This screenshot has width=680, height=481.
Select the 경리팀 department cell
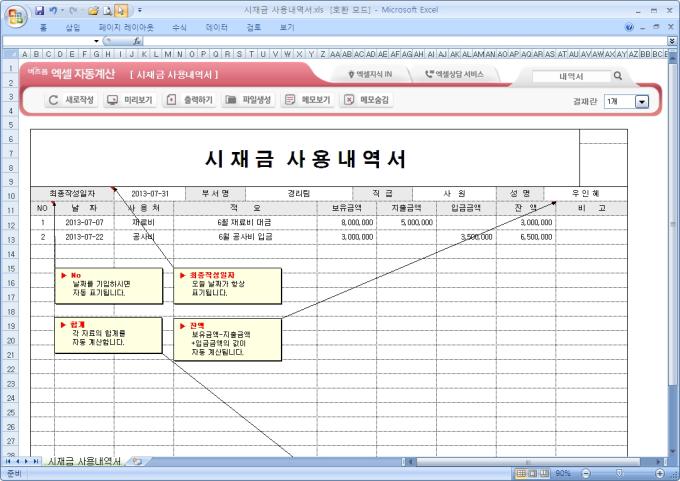click(x=299, y=193)
